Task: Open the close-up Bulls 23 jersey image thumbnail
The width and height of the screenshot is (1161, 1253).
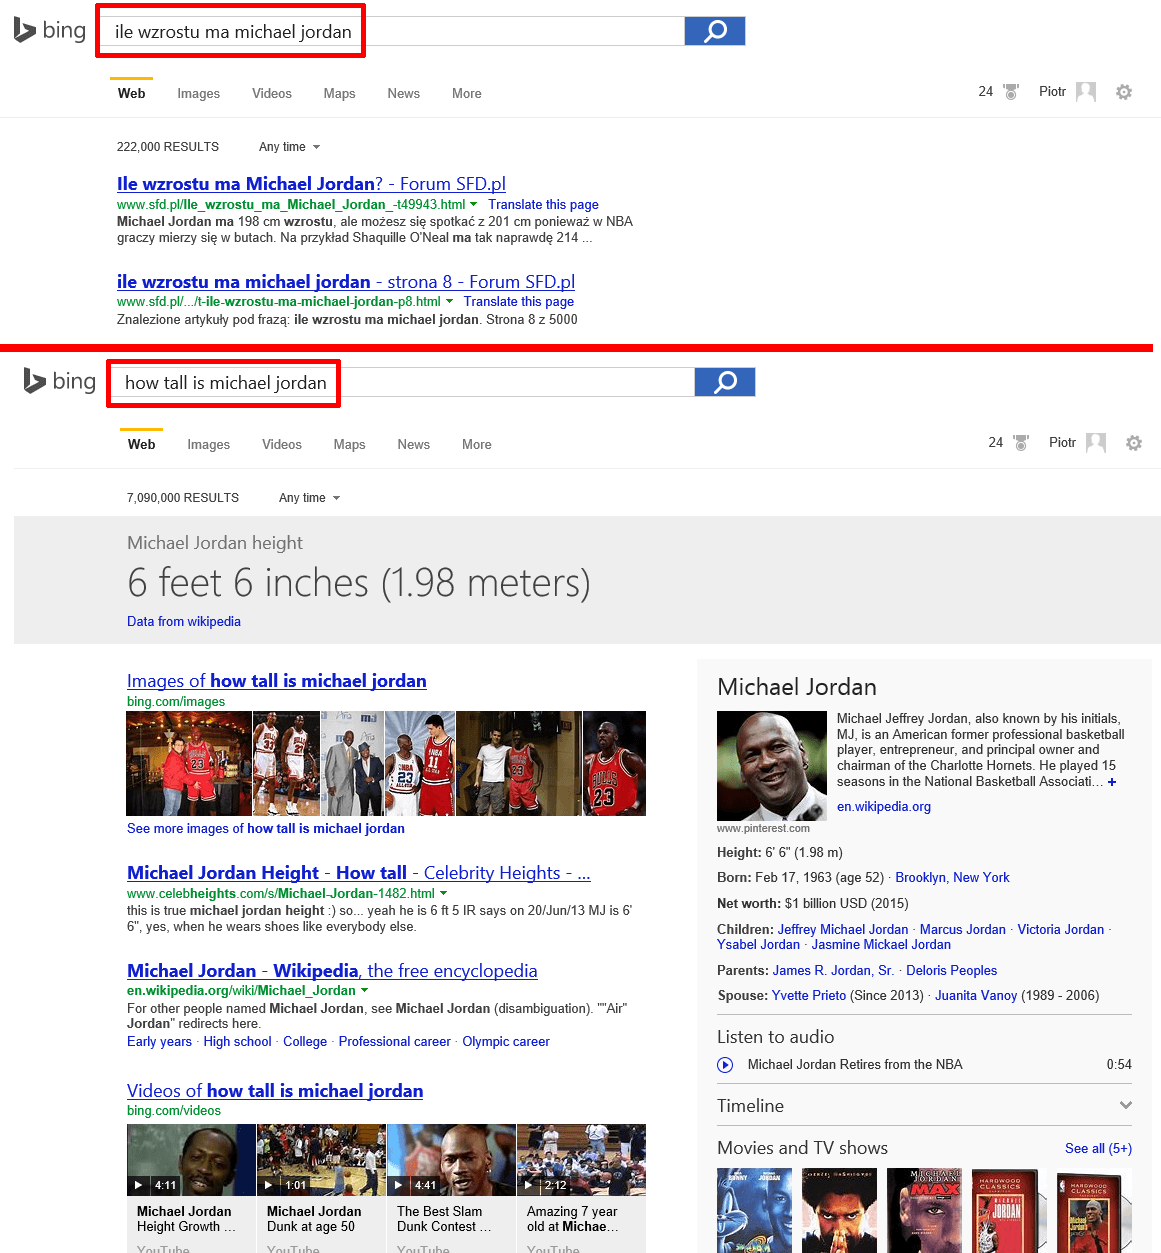Action: point(614,763)
